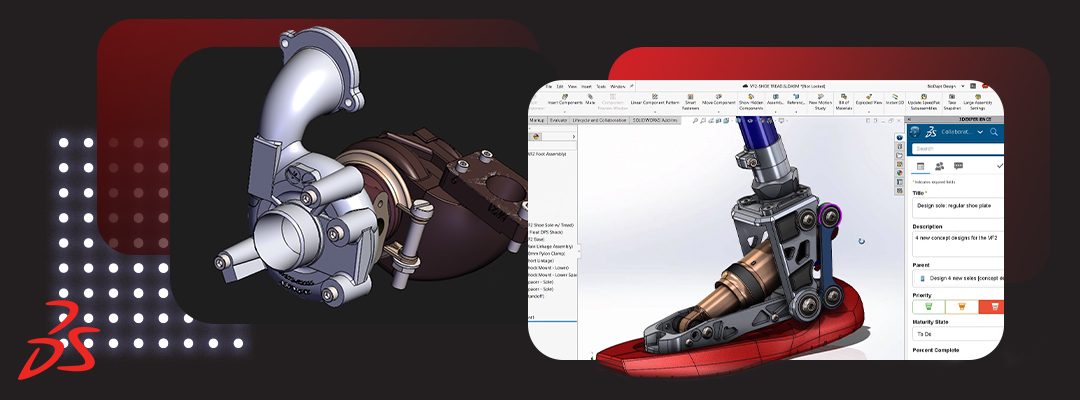The image size is (1080, 400).
Task: Click the Smart Fasteners icon
Action: 685,102
